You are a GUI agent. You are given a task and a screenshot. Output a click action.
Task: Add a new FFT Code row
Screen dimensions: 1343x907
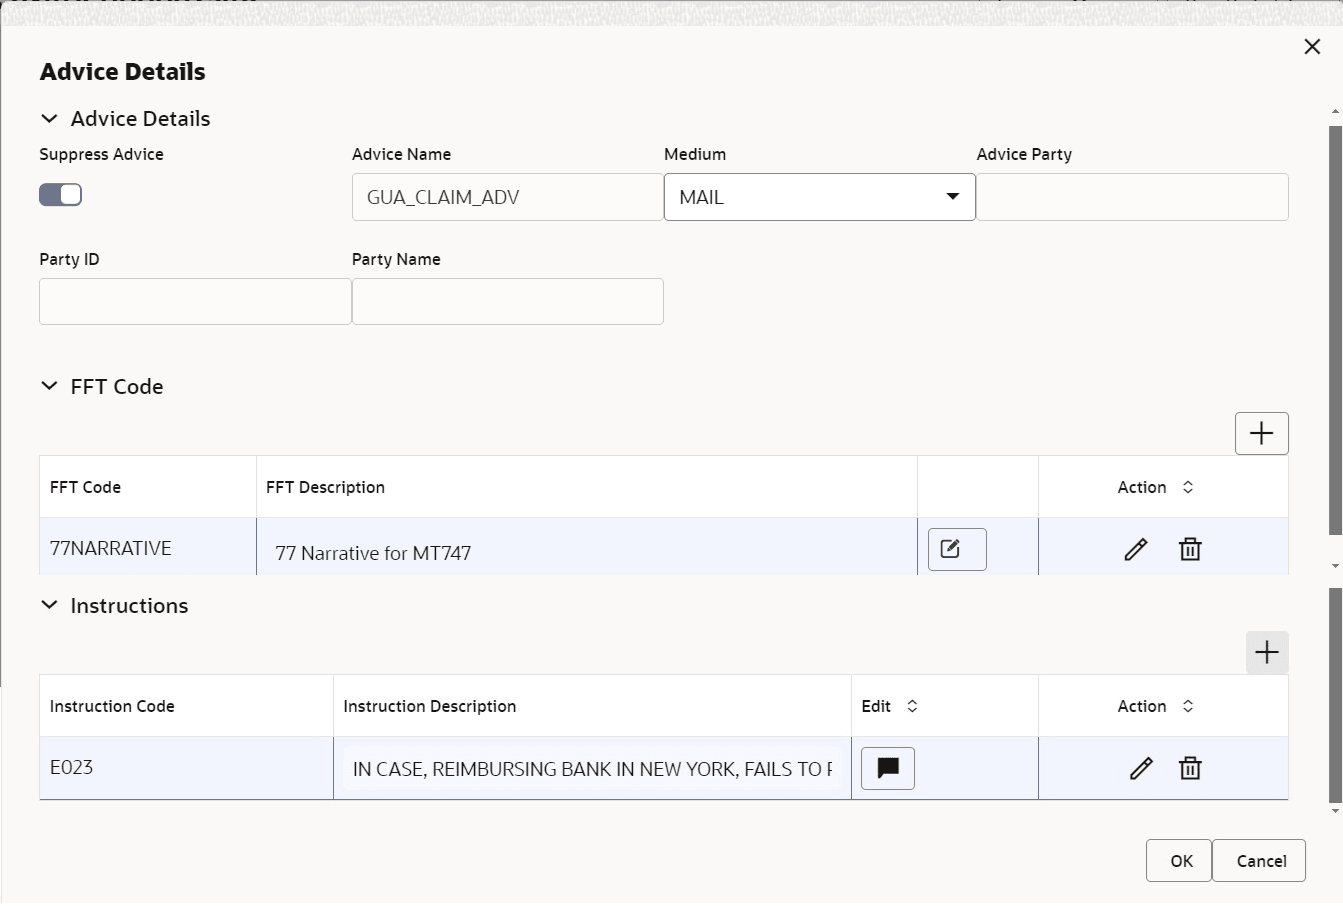pyautogui.click(x=1261, y=433)
